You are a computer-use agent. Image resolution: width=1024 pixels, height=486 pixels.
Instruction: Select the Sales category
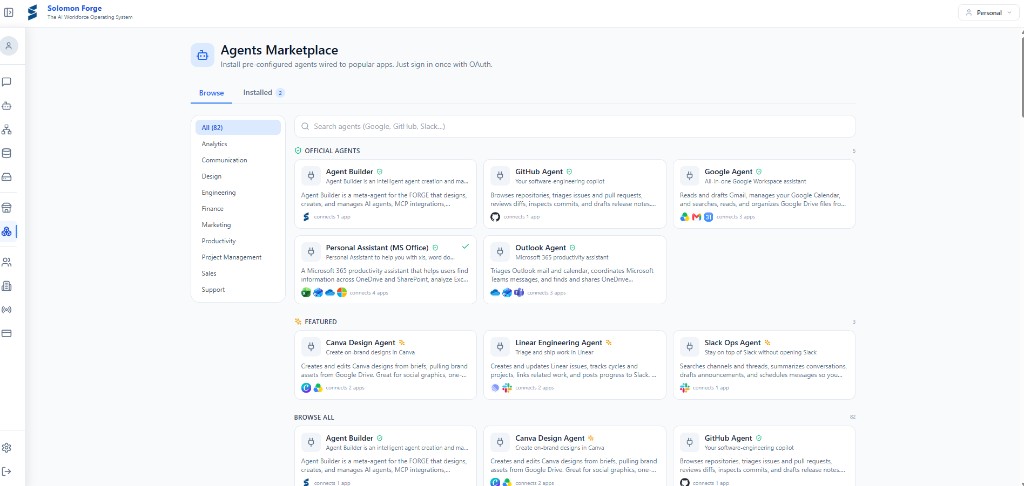[238, 274]
